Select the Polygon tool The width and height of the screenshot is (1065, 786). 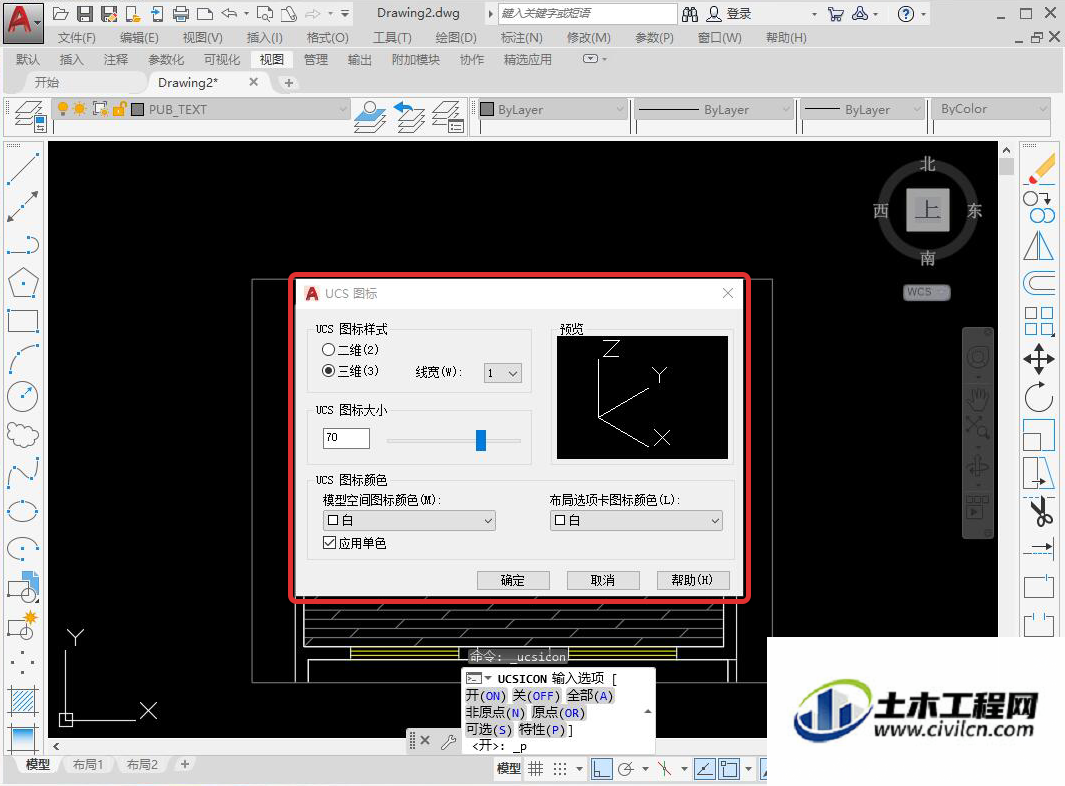[23, 283]
